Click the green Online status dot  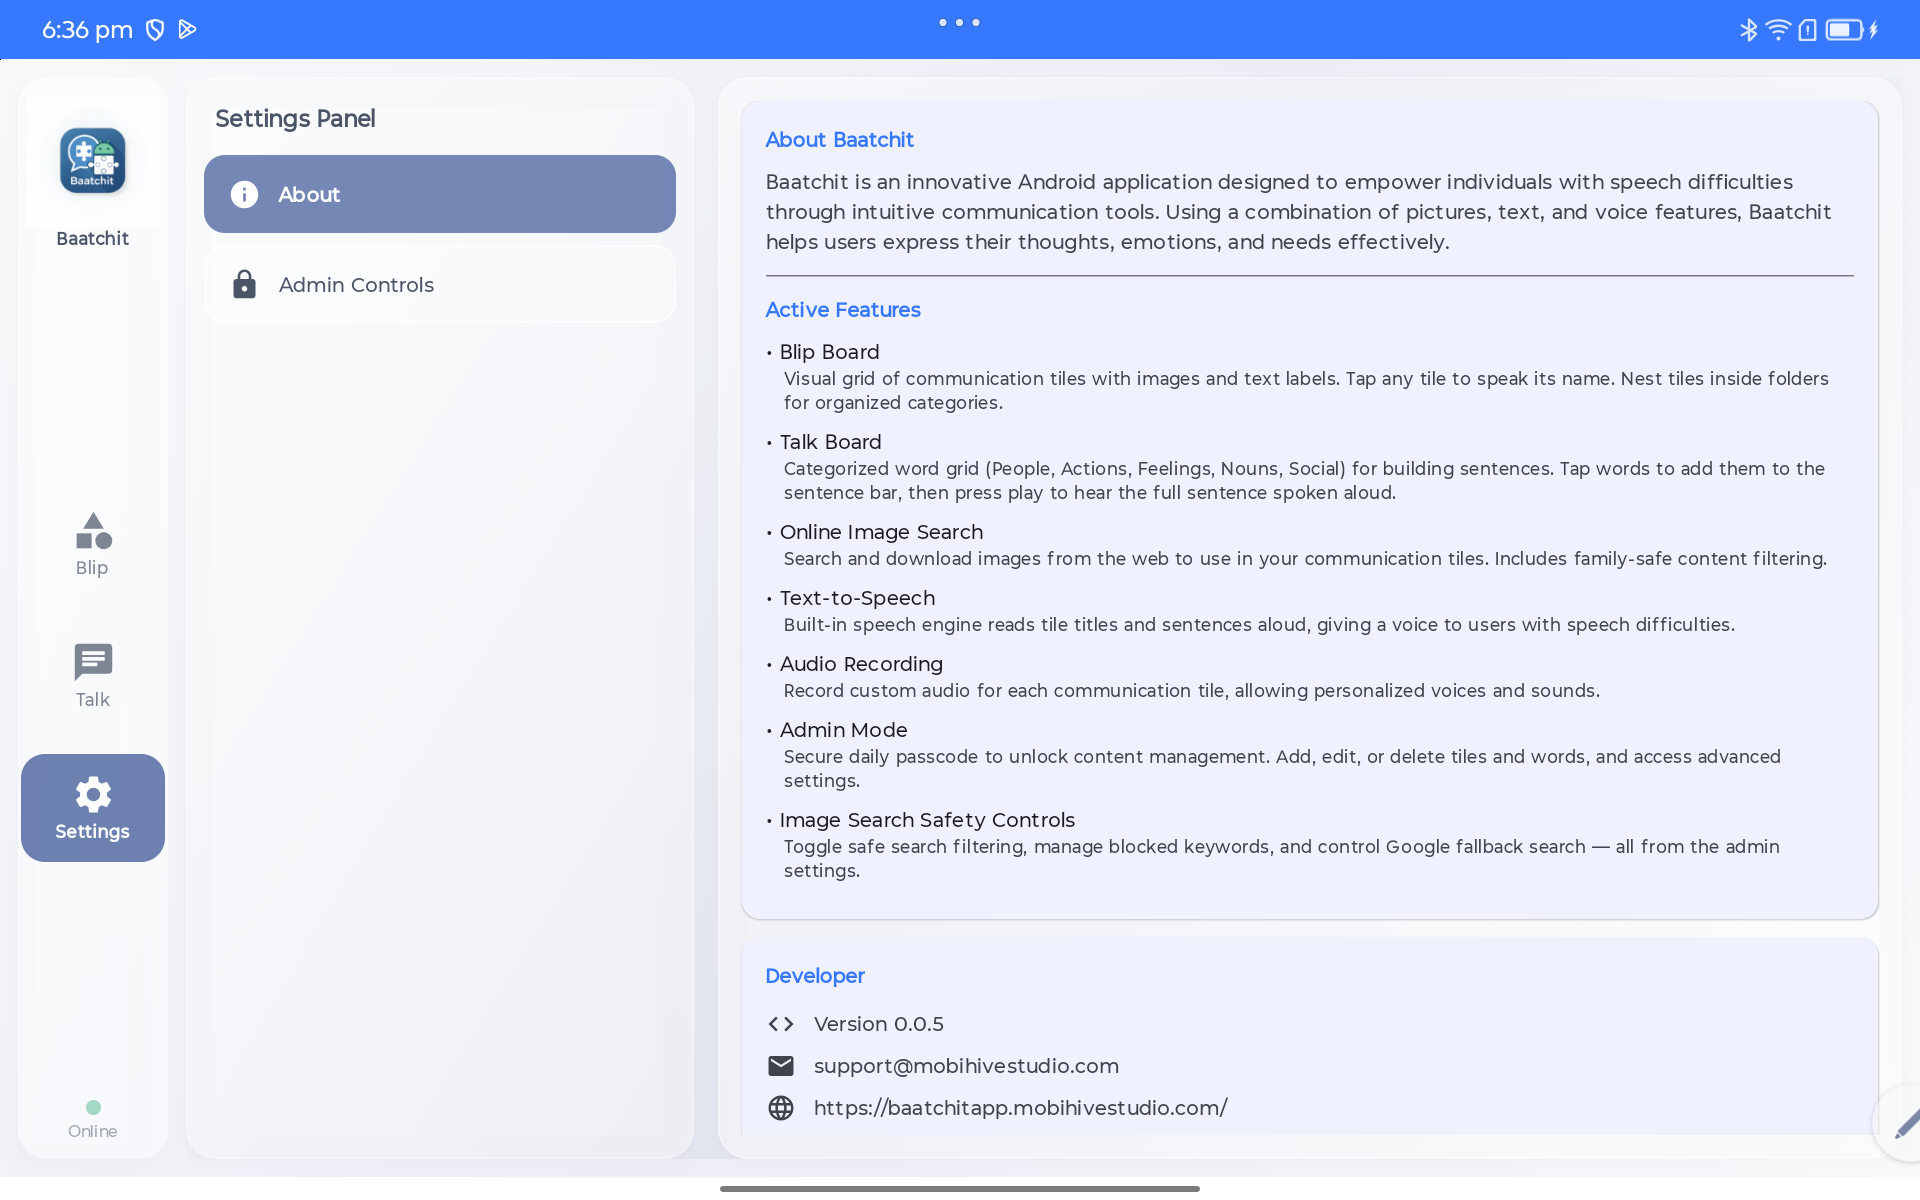coord(93,1107)
